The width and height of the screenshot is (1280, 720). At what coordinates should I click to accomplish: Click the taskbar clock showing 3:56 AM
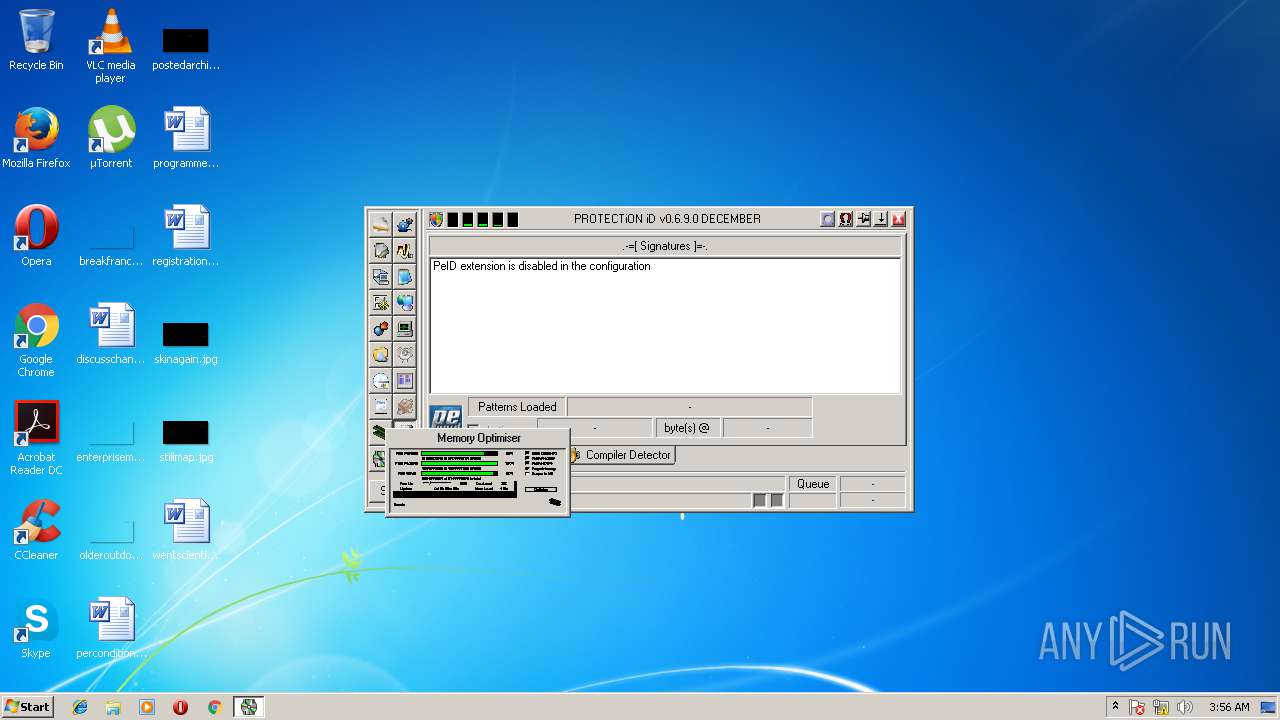[1229, 707]
